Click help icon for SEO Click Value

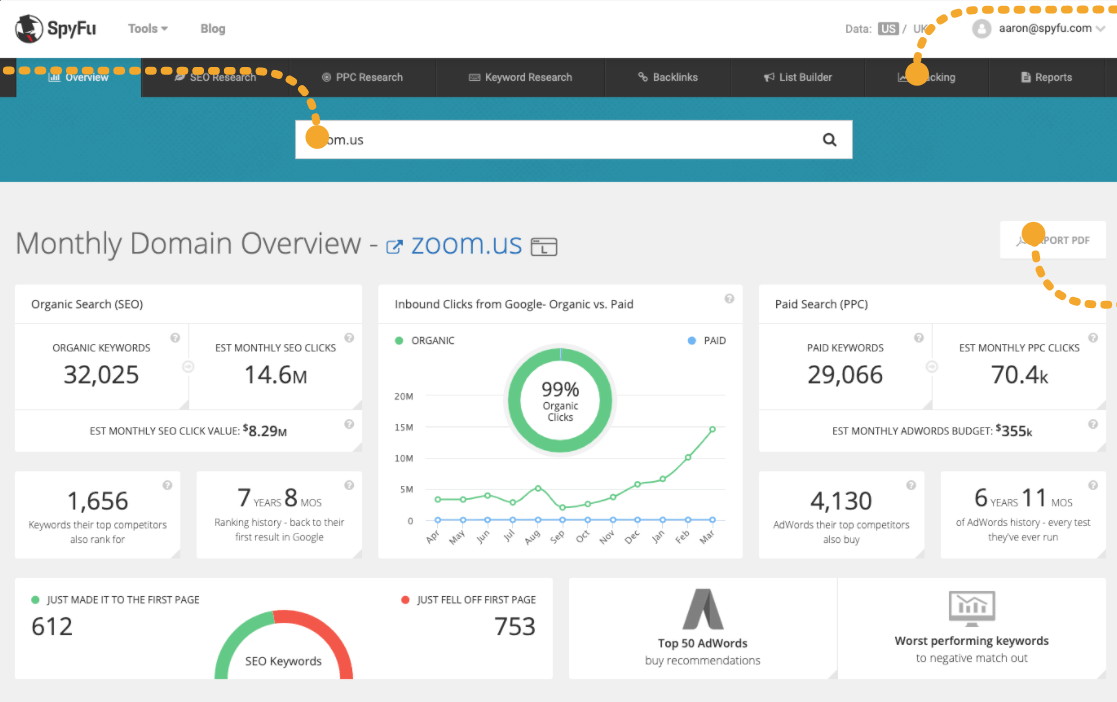click(x=349, y=424)
